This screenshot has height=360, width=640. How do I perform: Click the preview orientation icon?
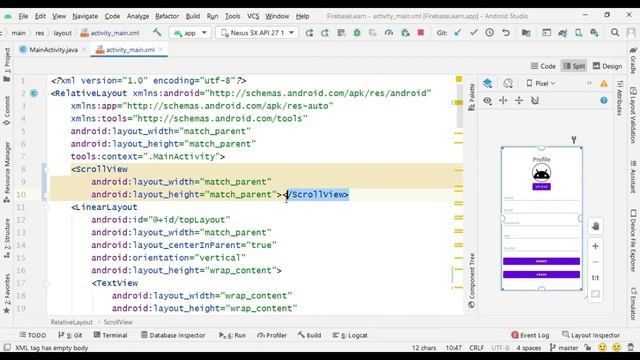pyautogui.click(x=508, y=83)
